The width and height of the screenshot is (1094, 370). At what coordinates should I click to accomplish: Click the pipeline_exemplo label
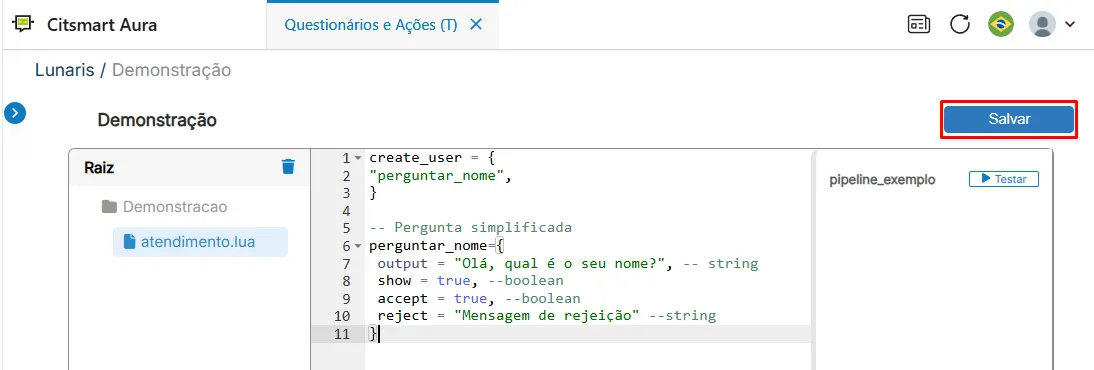point(882,180)
